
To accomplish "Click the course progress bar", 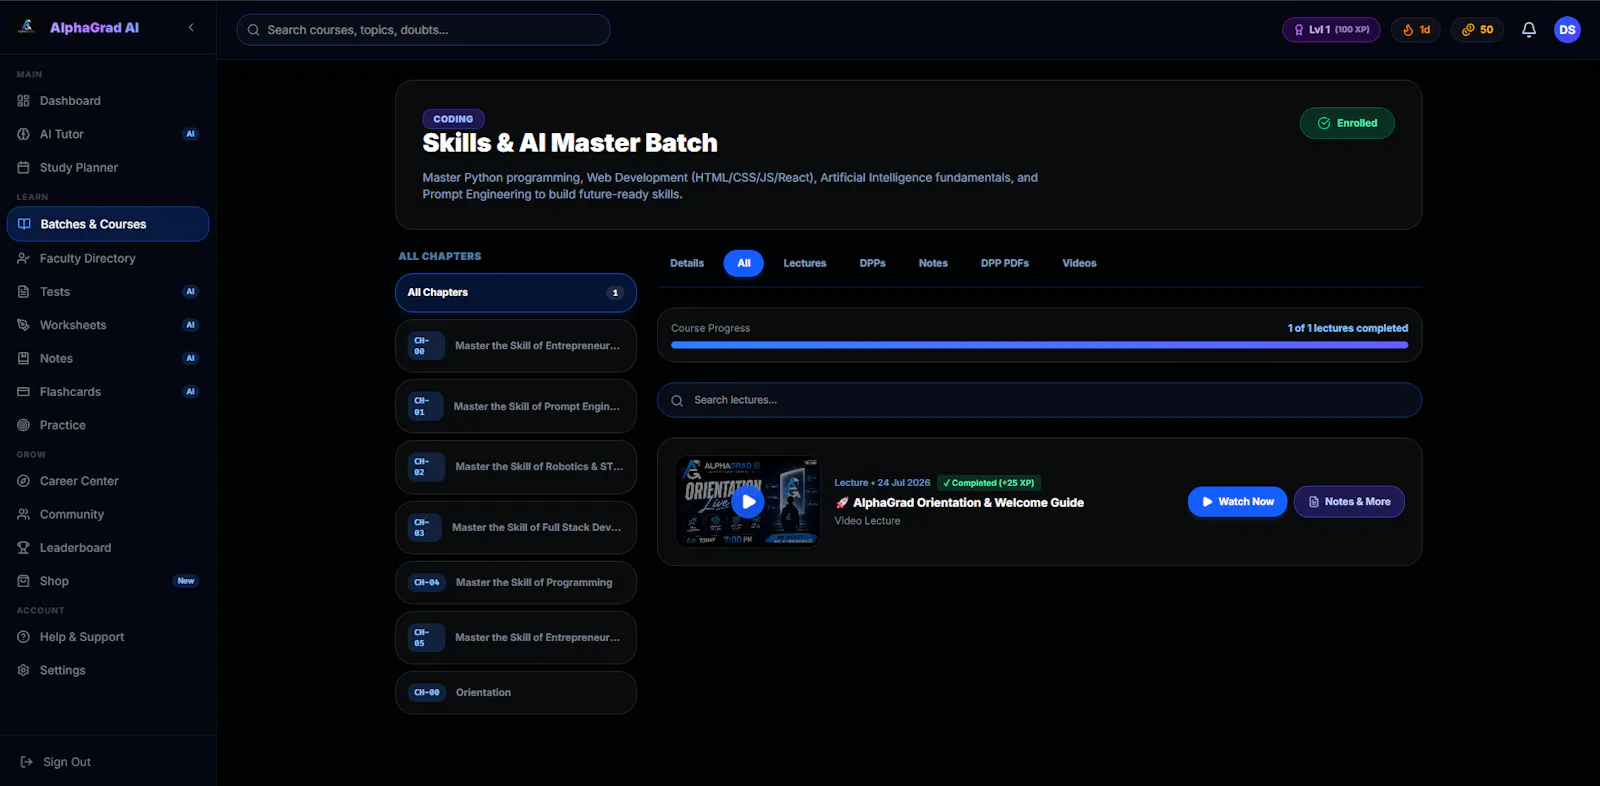I will tap(1039, 345).
